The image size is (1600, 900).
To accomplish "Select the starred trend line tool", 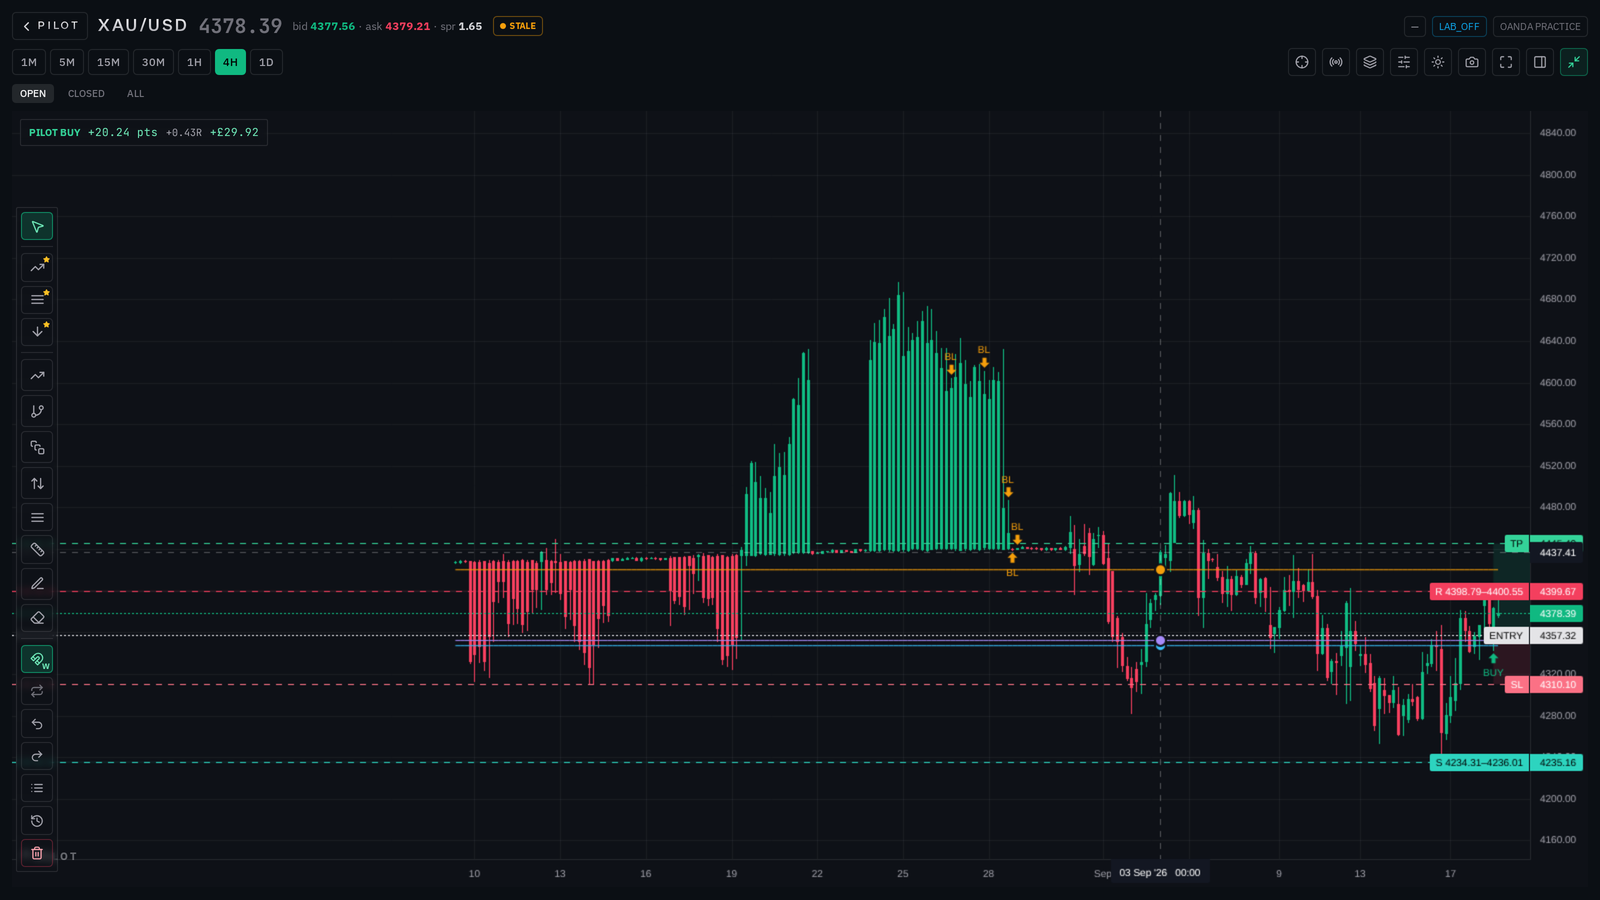I will pyautogui.click(x=37, y=267).
